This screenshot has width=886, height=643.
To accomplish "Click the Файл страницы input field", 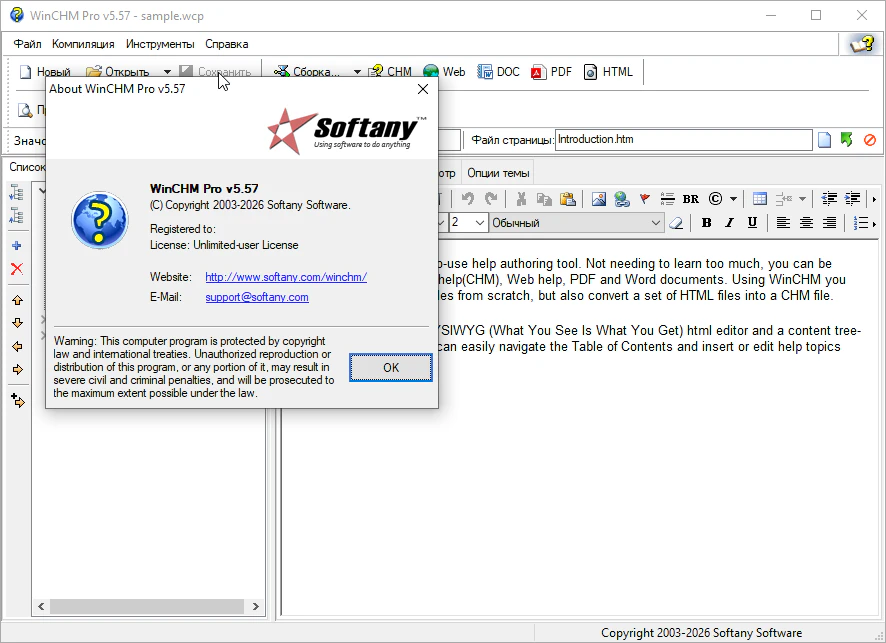I will point(682,140).
